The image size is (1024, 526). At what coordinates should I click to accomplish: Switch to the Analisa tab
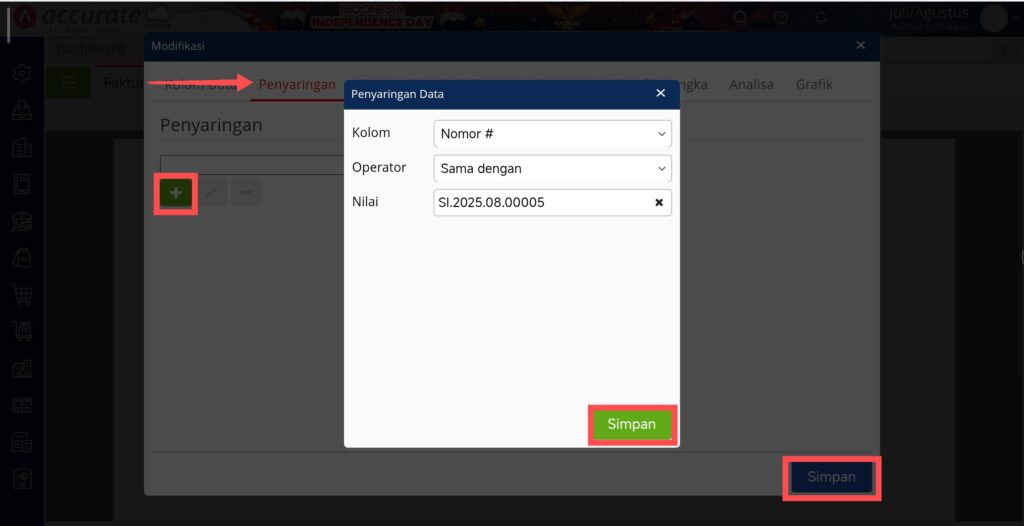(x=751, y=84)
